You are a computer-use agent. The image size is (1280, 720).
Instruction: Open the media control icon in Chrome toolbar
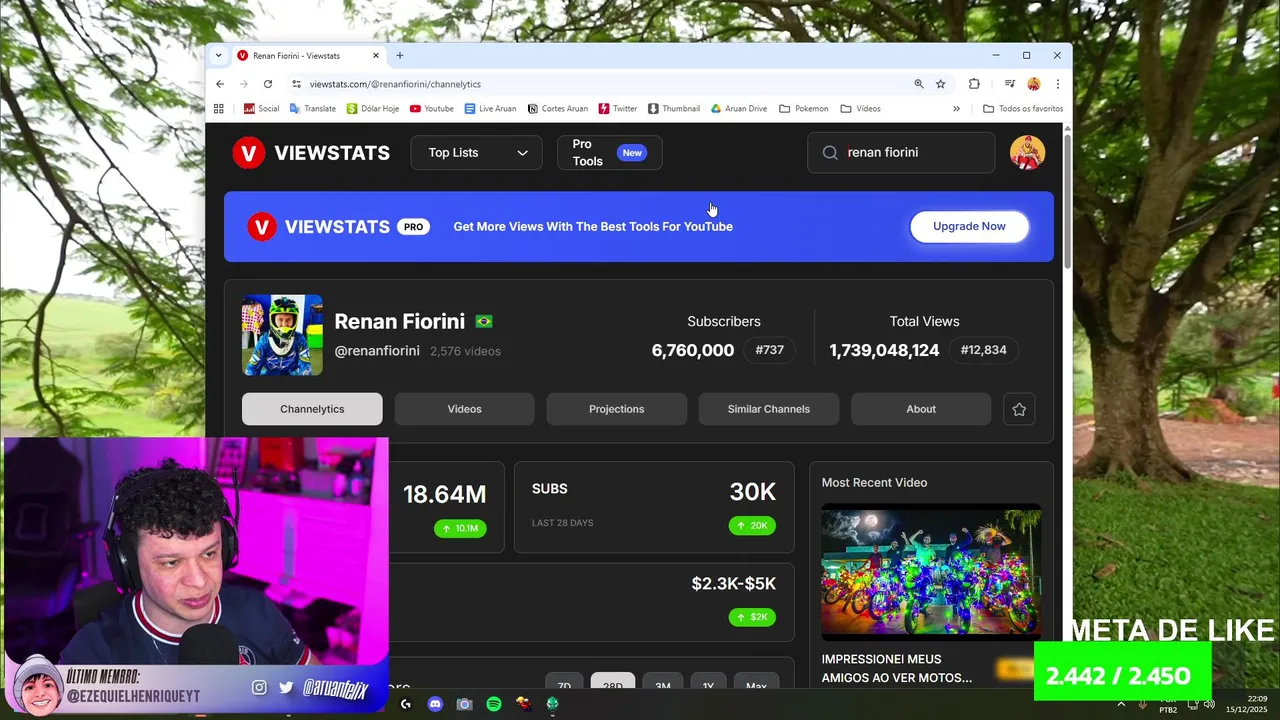pyautogui.click(x=1010, y=84)
